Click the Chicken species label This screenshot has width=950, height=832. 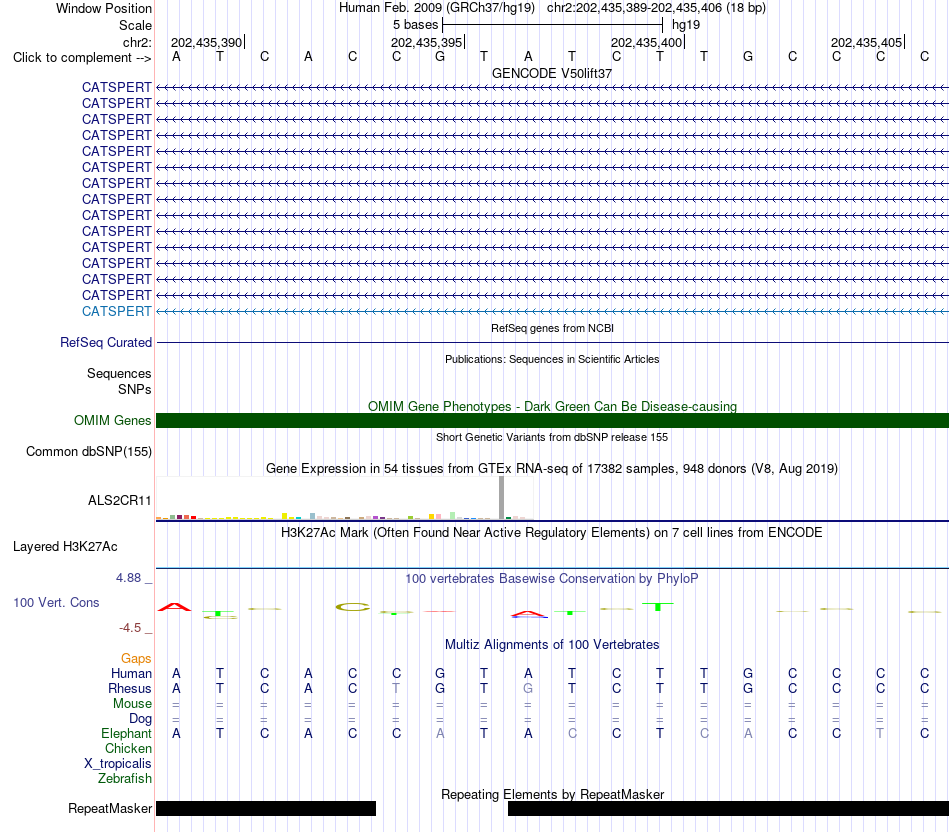128,749
